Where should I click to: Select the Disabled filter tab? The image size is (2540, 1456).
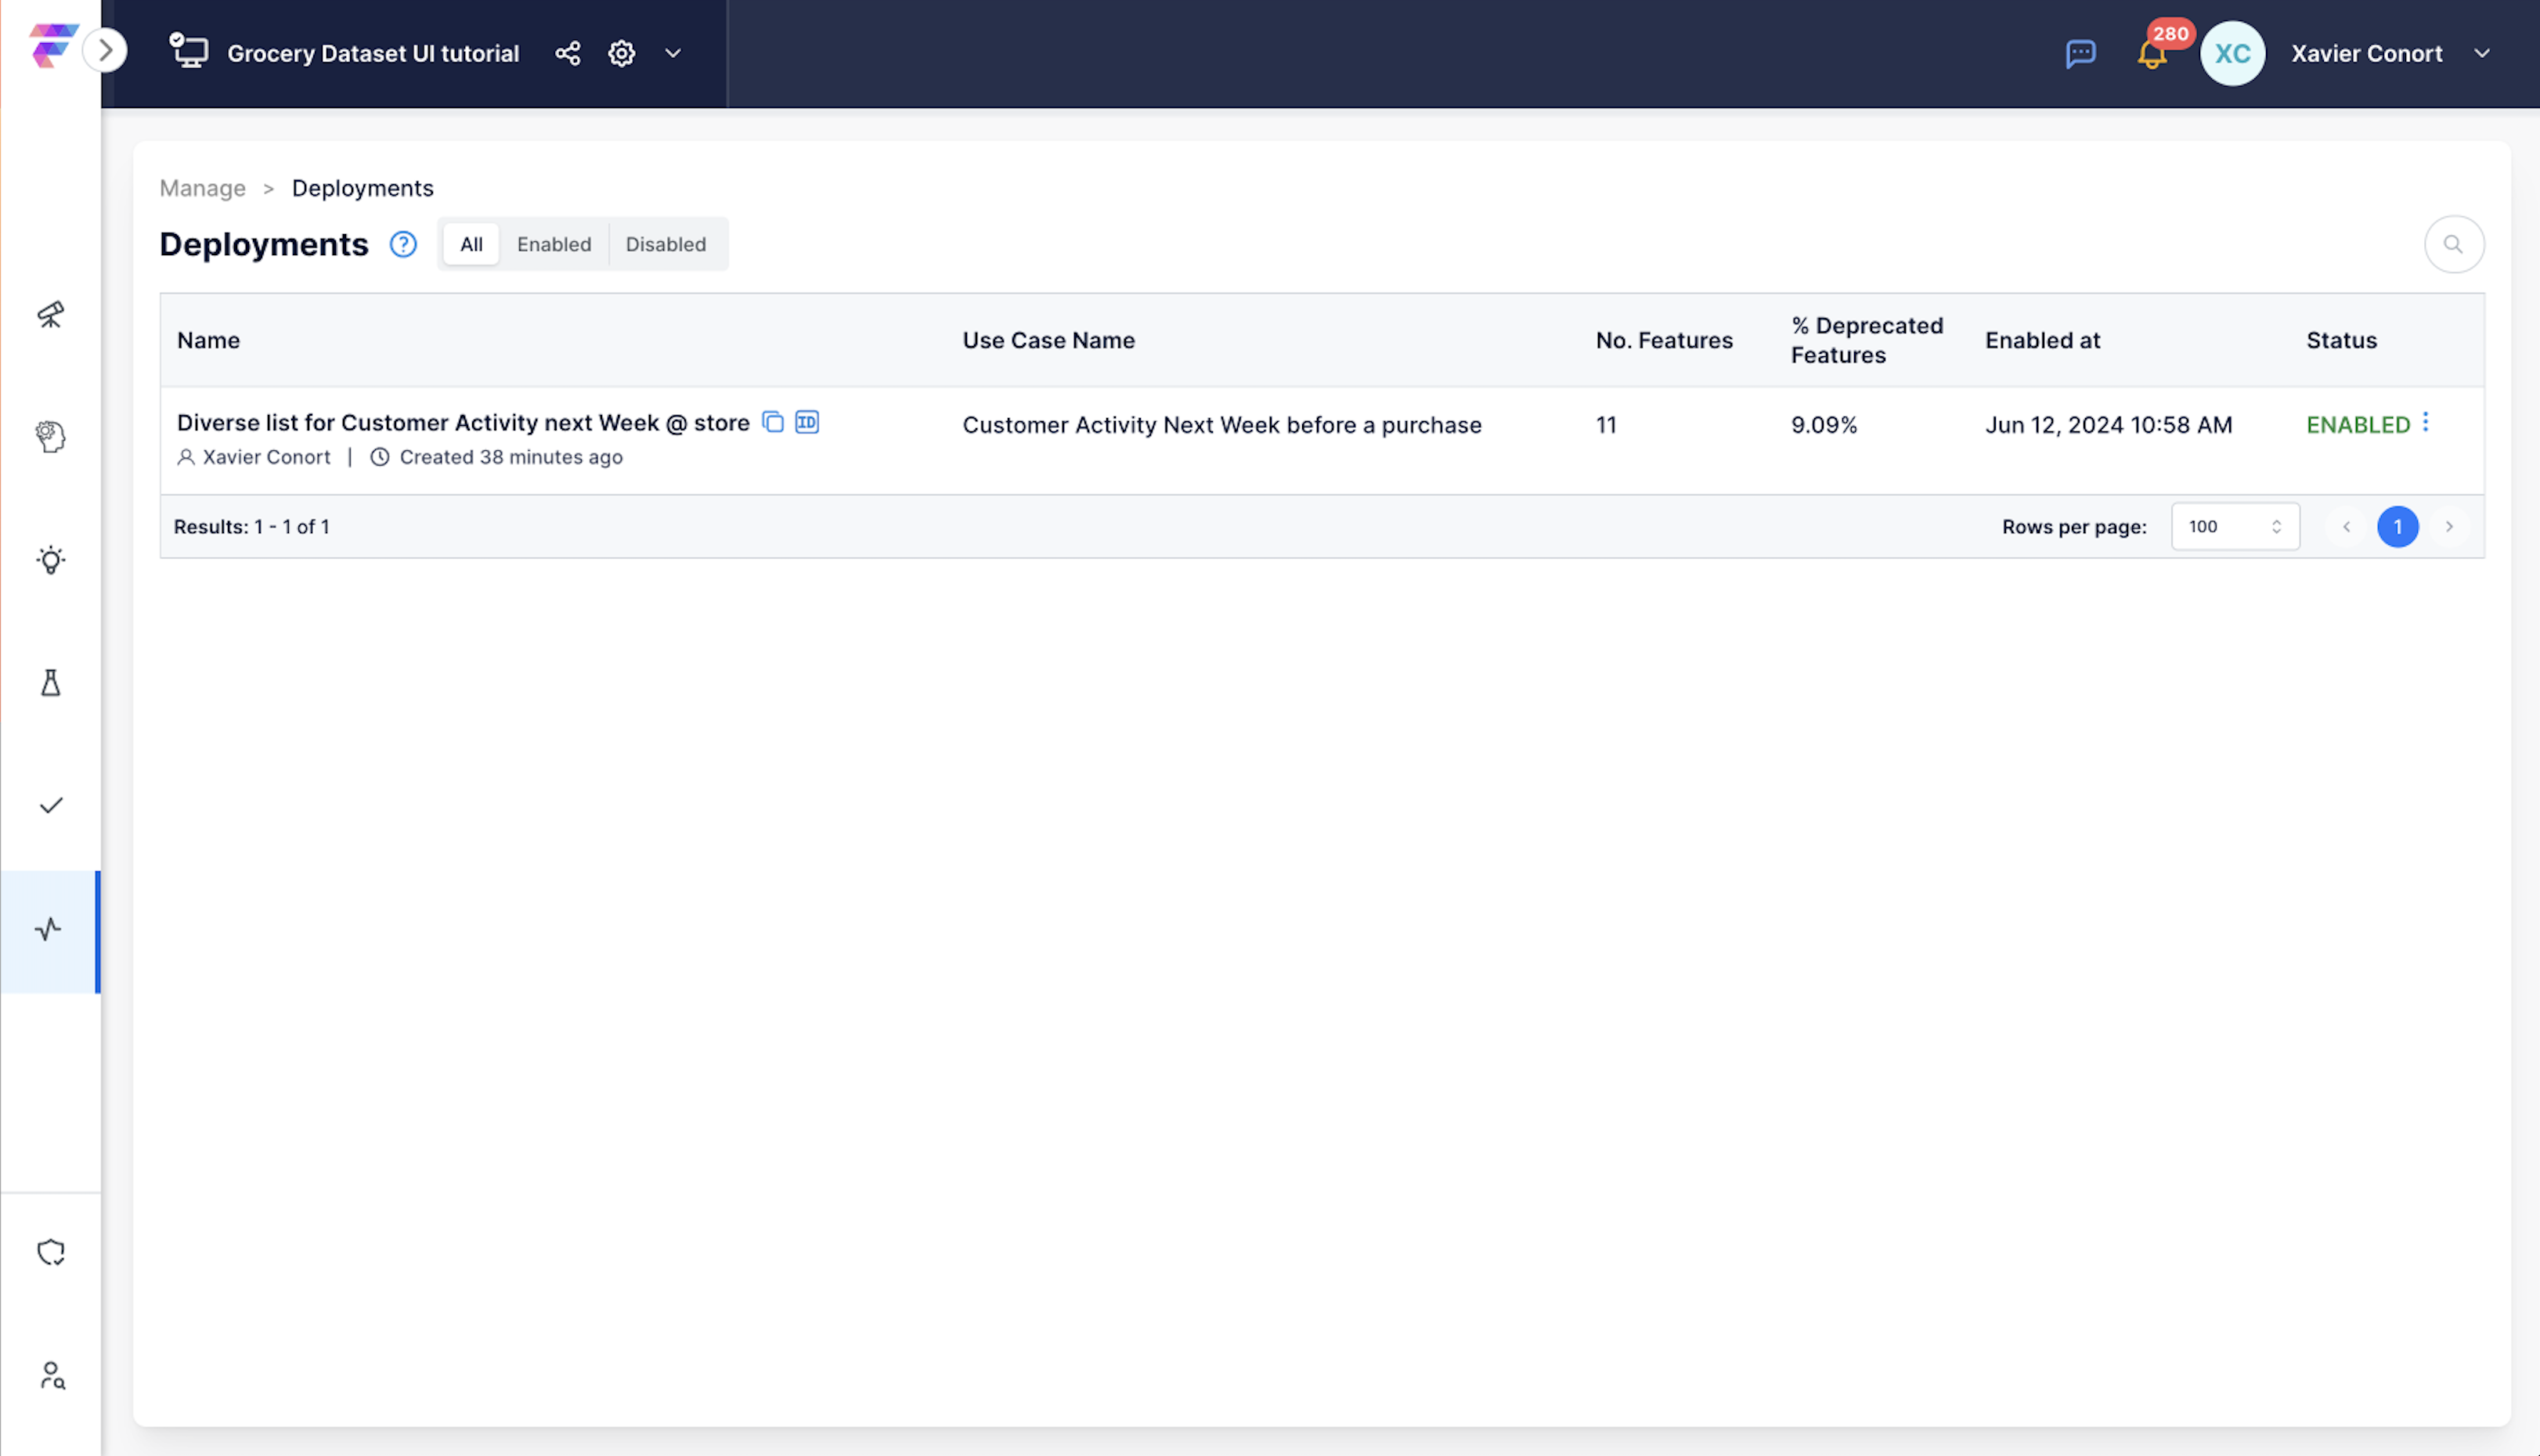pos(666,244)
